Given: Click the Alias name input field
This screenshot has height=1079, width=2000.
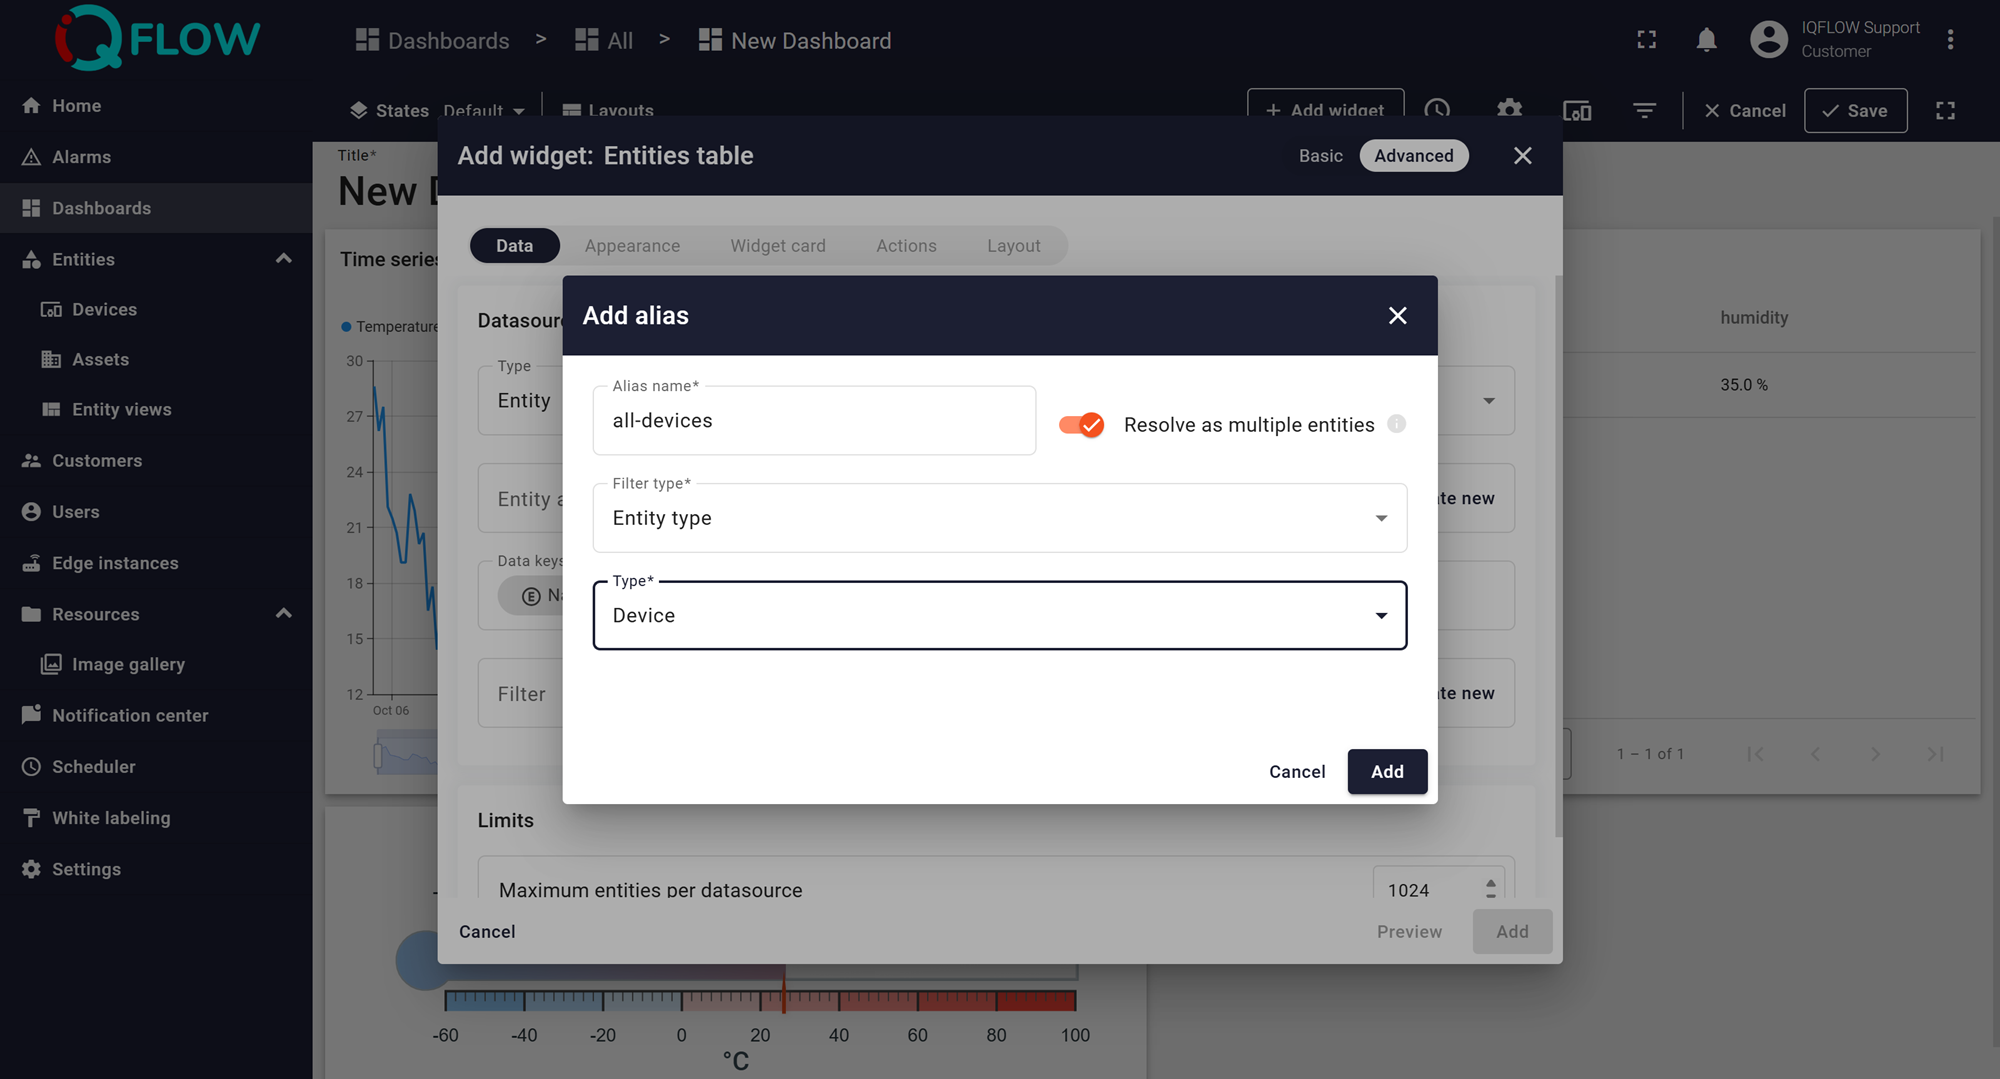Looking at the screenshot, I should point(813,421).
